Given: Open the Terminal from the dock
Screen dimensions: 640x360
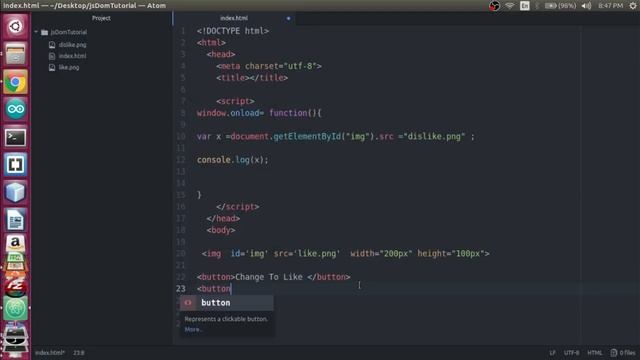Looking at the screenshot, I should (16, 137).
